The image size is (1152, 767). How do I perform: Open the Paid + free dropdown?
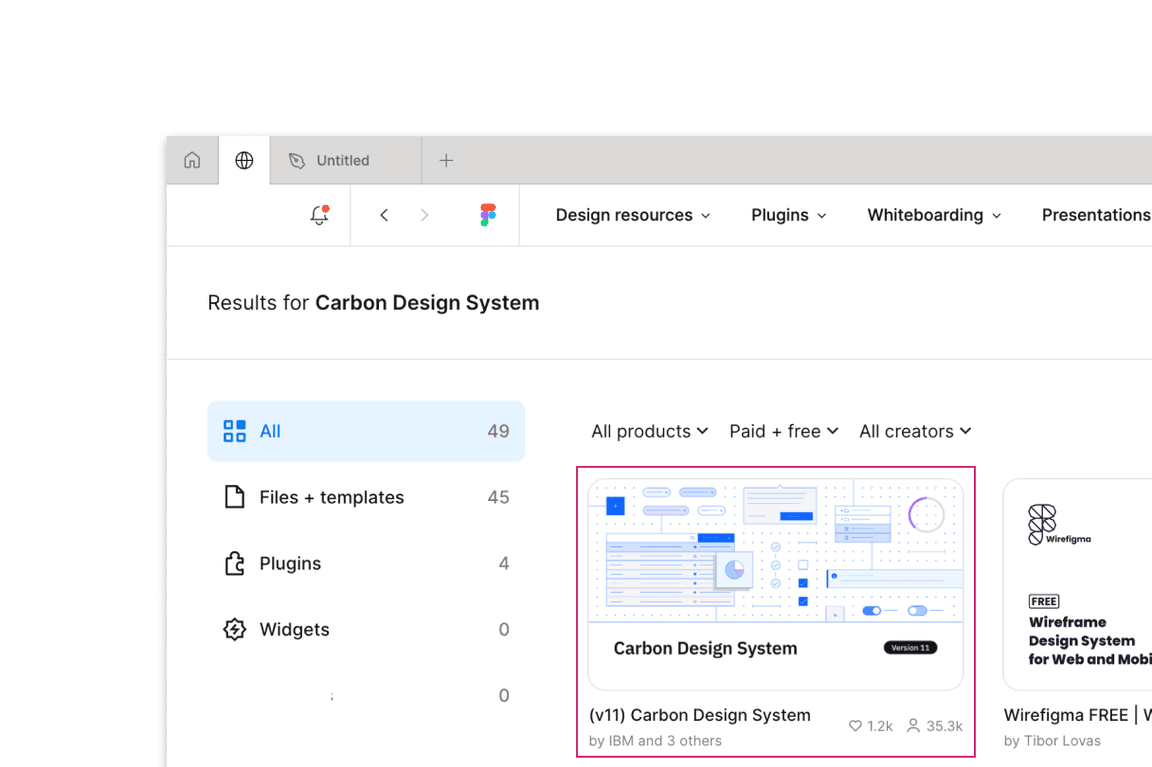tap(783, 431)
